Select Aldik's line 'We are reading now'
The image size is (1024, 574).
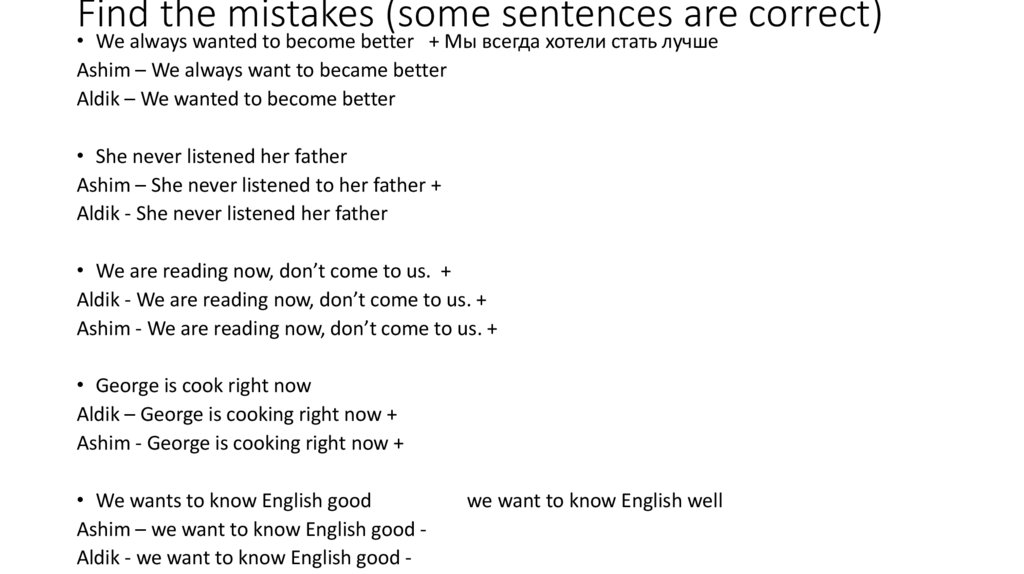coord(282,300)
